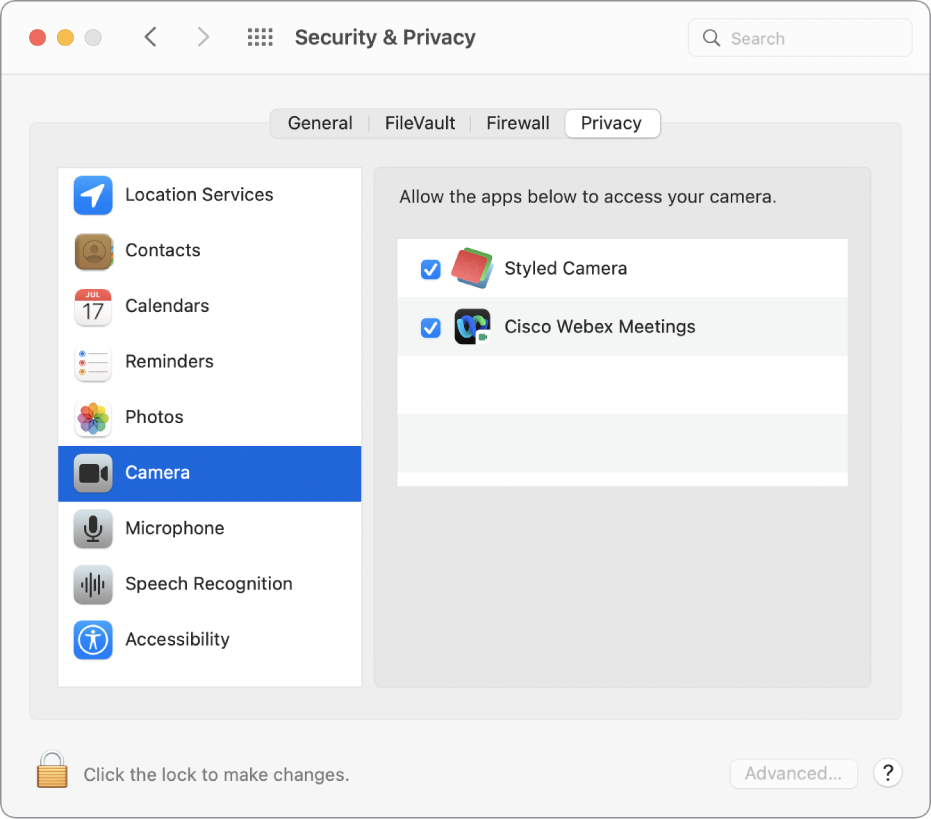931x819 pixels.
Task: Disable Cisco Webex Meetings camera access
Action: tap(431, 327)
